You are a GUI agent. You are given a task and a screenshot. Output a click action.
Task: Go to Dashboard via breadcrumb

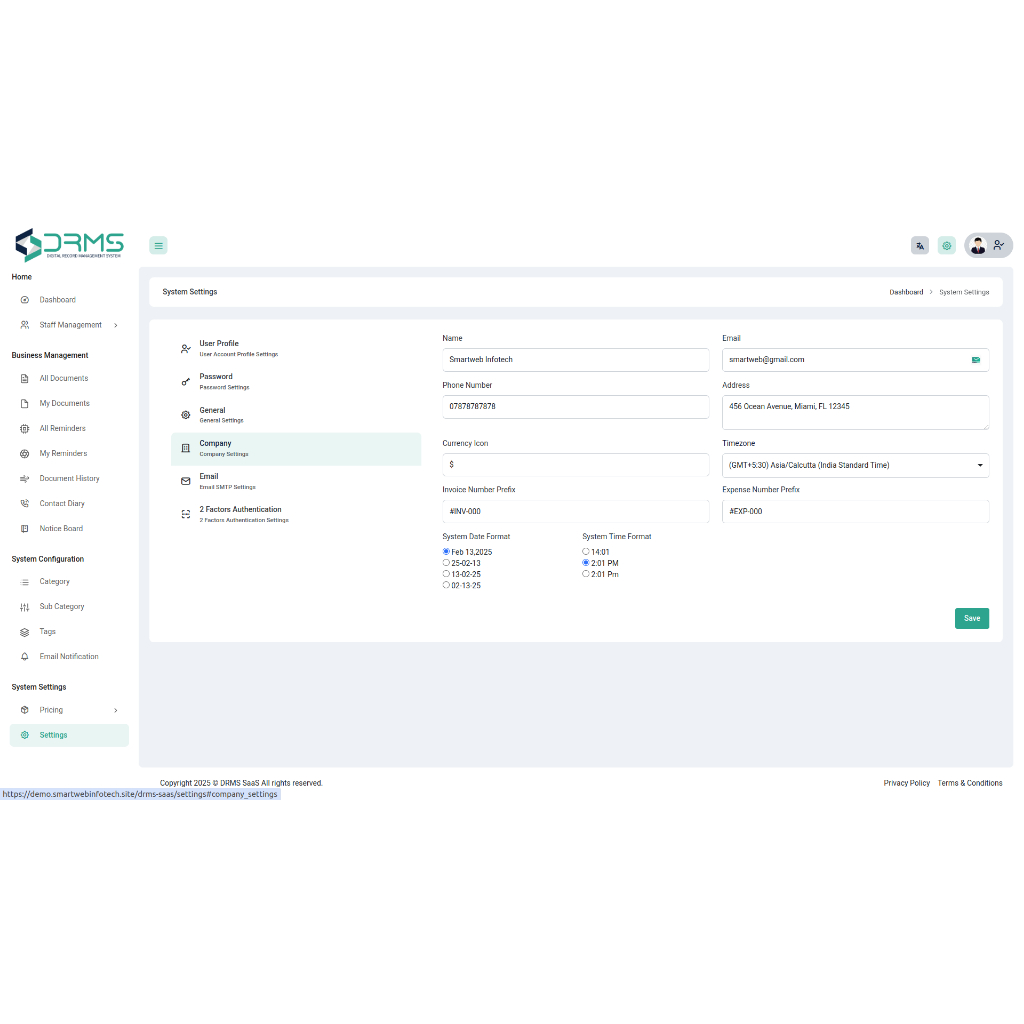[x=906, y=292]
